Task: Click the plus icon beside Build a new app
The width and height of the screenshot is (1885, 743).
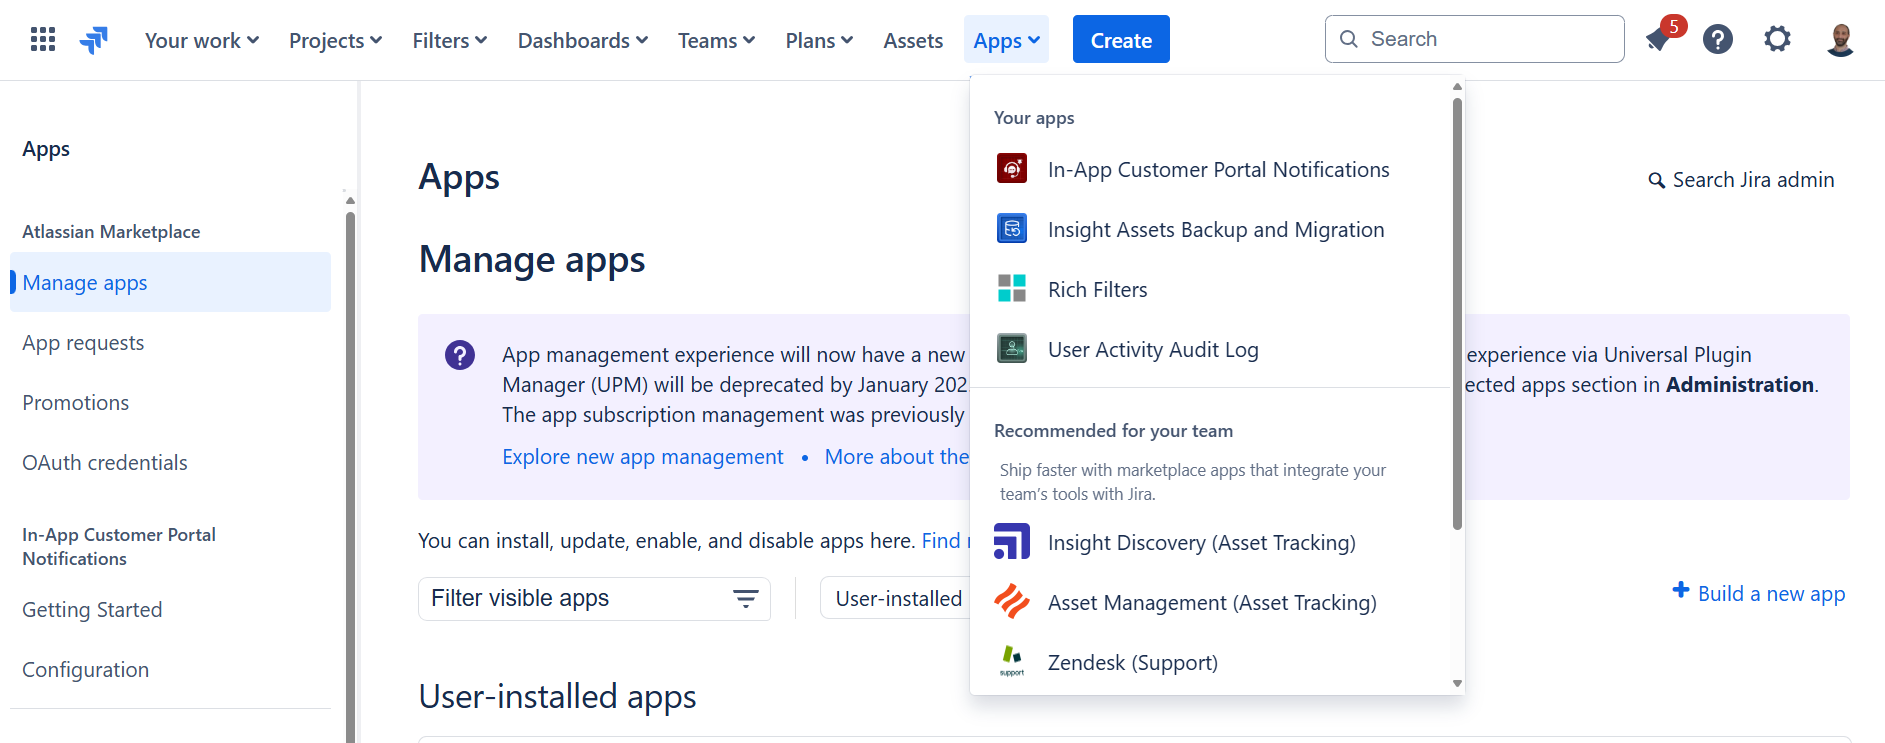Action: [1681, 591]
